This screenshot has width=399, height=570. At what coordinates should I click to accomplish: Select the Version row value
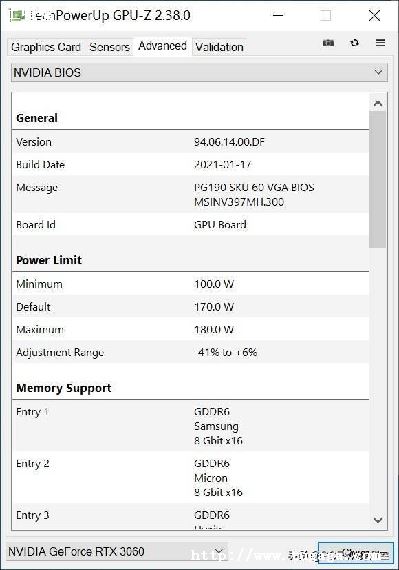(x=229, y=142)
